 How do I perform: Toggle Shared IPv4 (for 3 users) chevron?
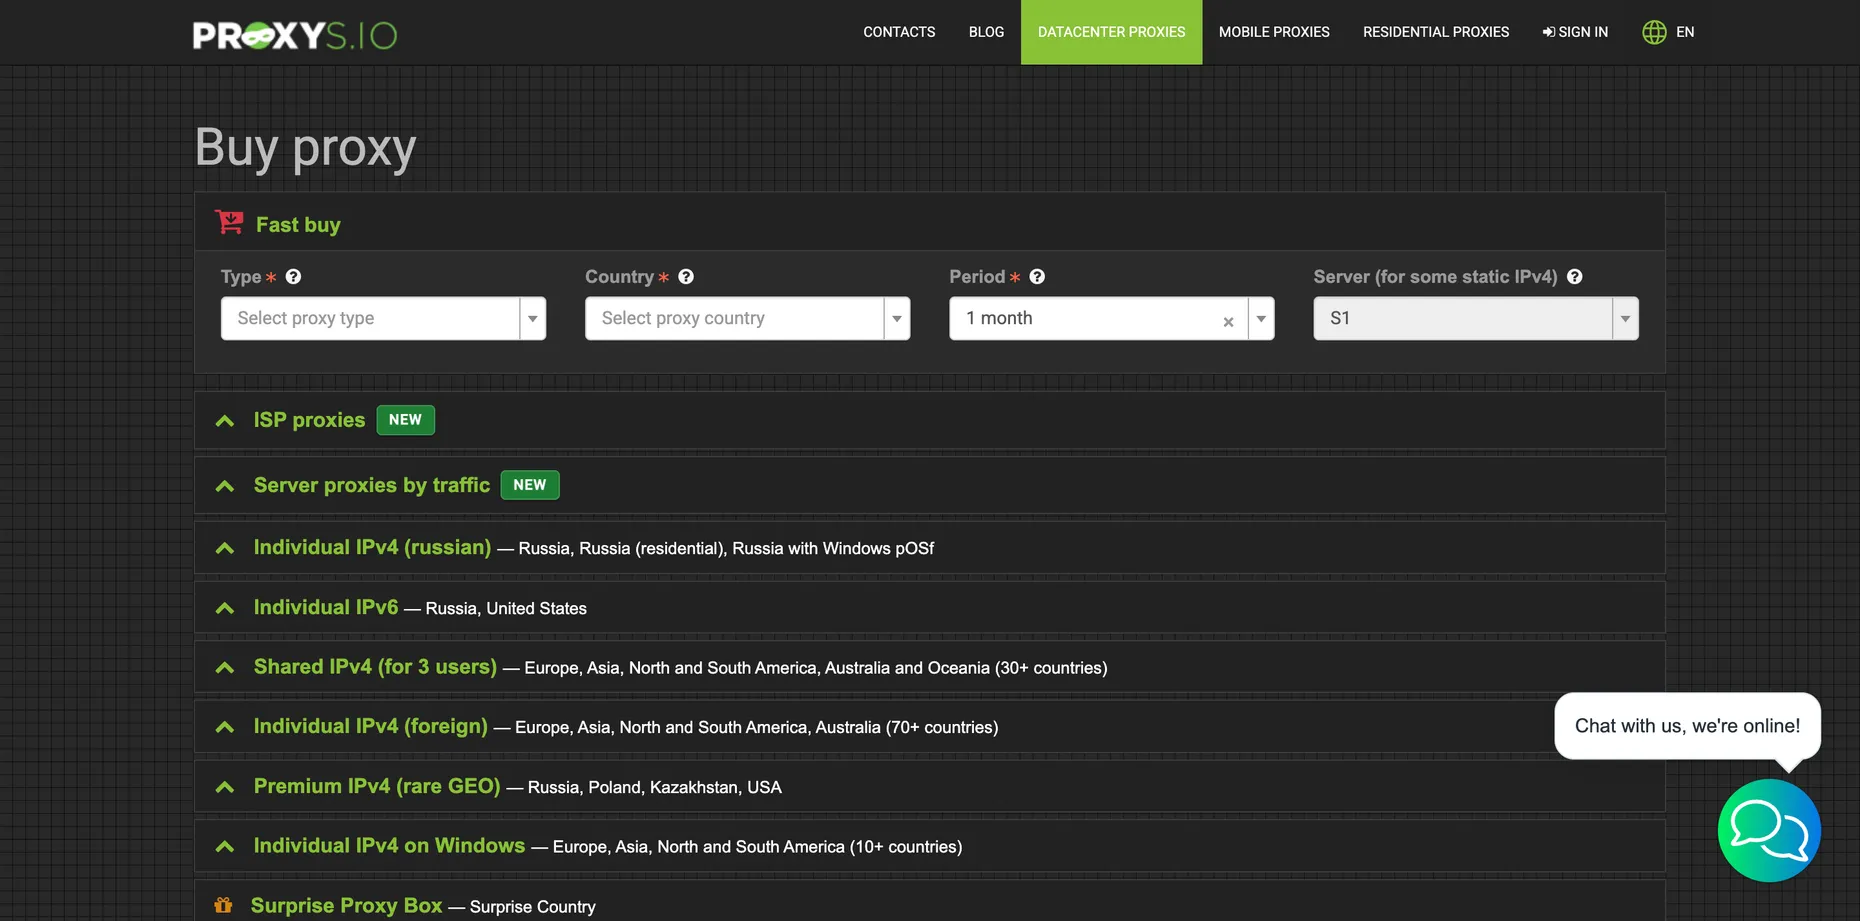point(225,667)
